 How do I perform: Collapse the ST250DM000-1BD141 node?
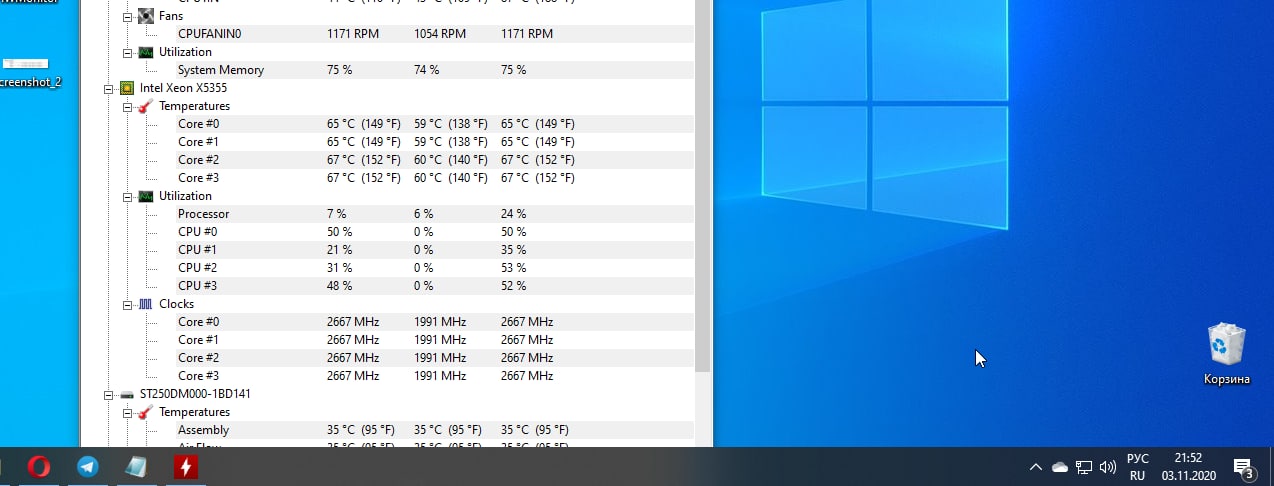[109, 394]
